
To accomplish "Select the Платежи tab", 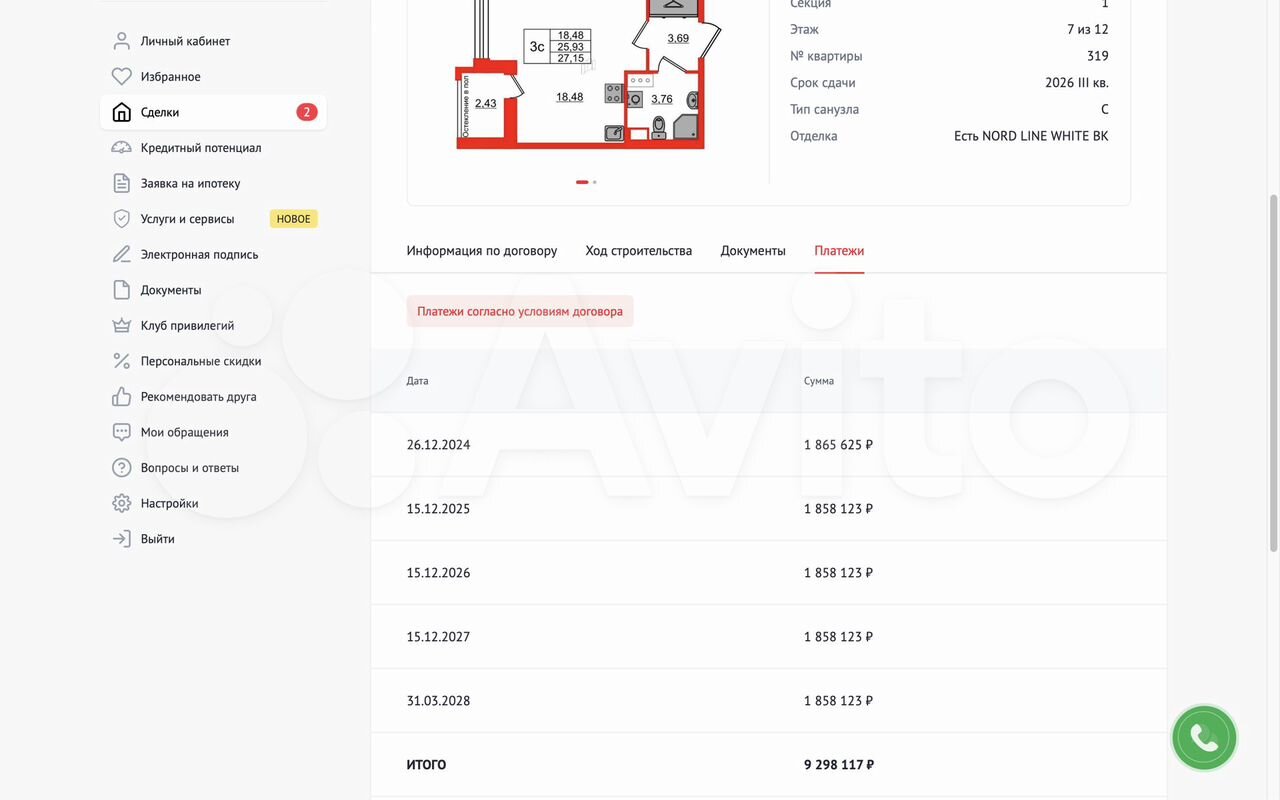I will click(839, 251).
